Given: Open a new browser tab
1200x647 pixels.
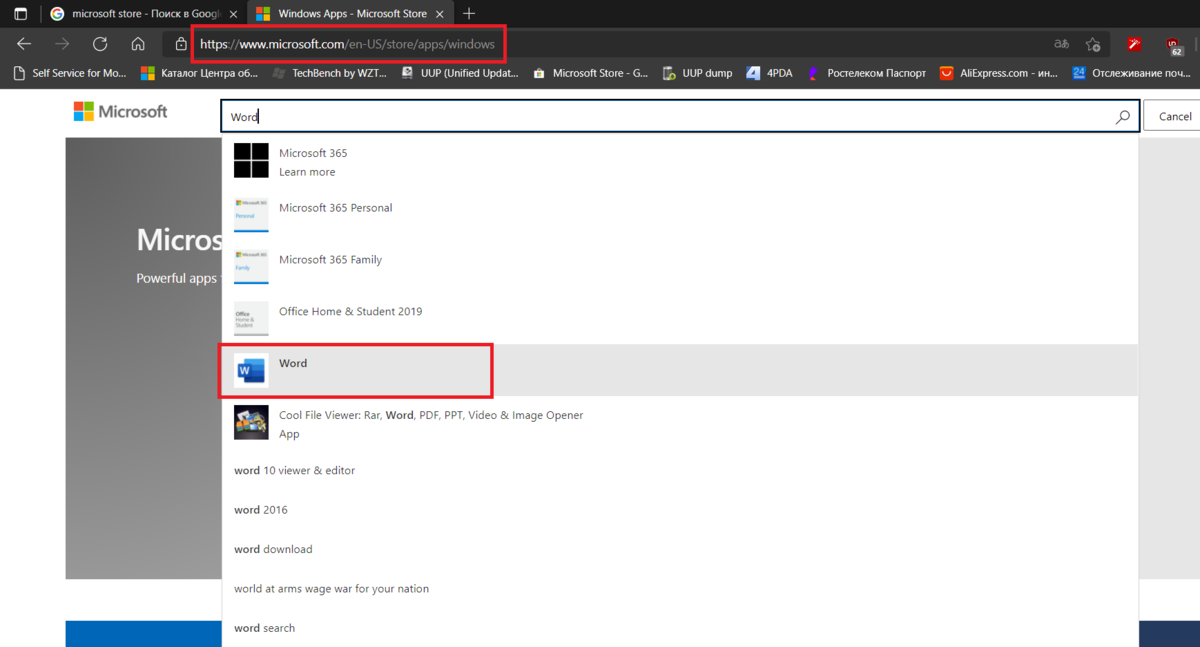Looking at the screenshot, I should (469, 14).
